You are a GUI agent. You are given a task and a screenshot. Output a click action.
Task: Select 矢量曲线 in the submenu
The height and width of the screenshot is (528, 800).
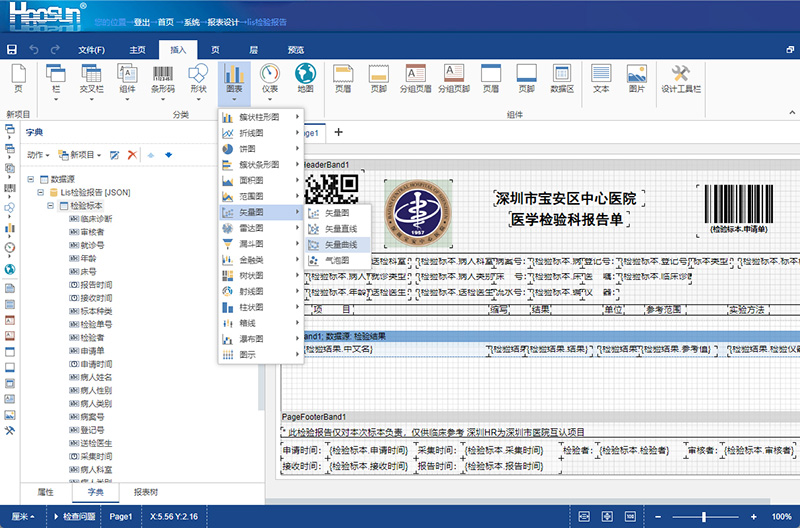[337, 245]
